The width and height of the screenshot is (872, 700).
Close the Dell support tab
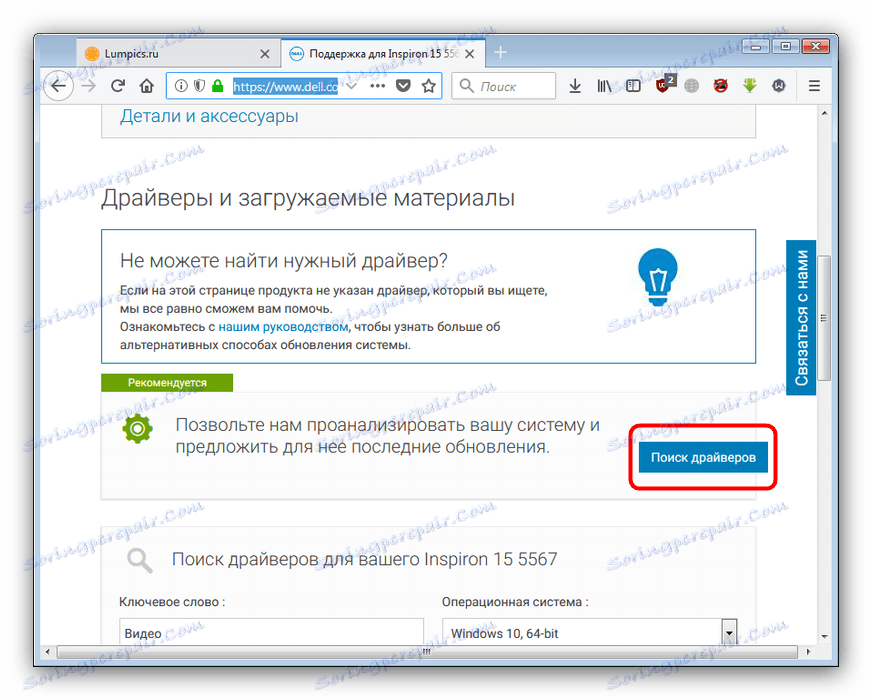point(470,54)
